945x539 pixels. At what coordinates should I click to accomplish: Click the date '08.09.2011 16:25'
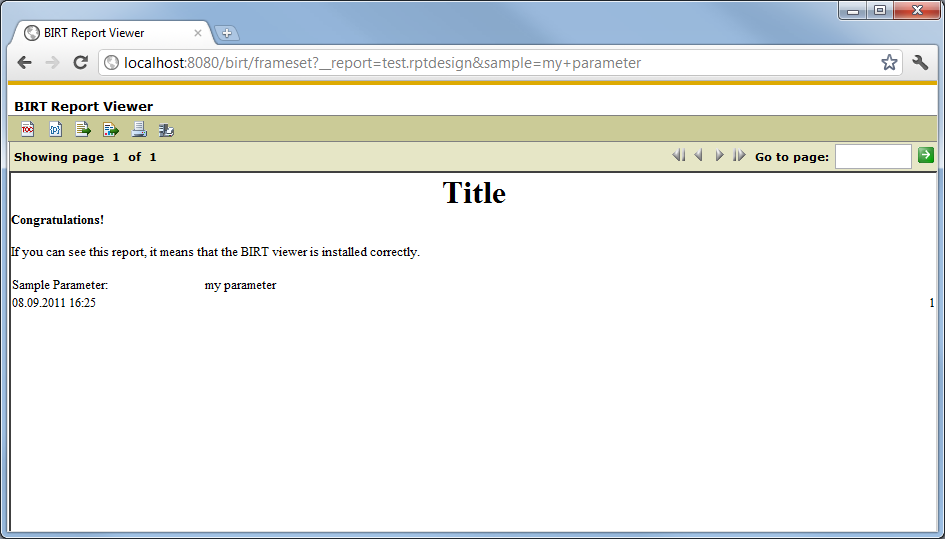tap(54, 303)
